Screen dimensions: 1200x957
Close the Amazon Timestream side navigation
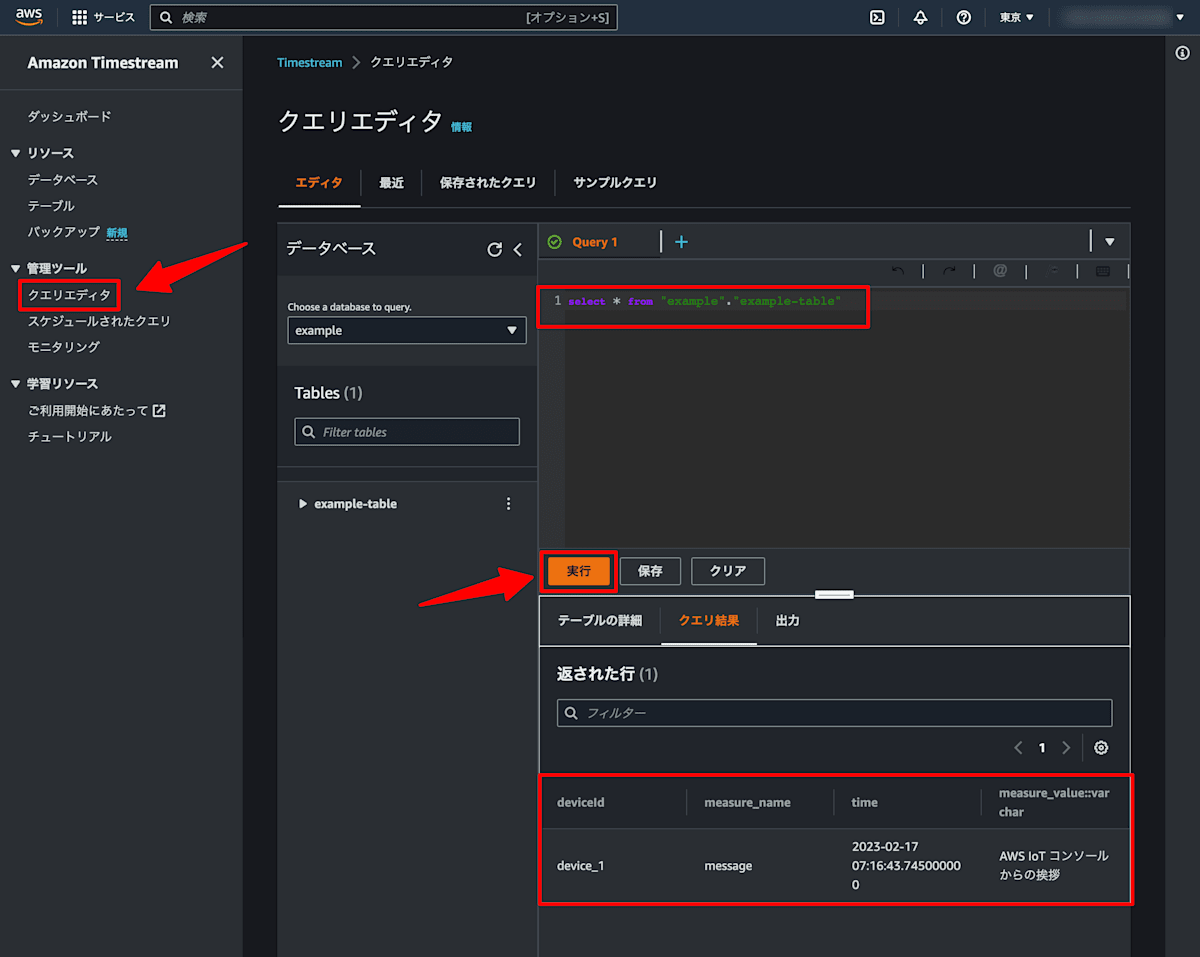tap(217, 62)
